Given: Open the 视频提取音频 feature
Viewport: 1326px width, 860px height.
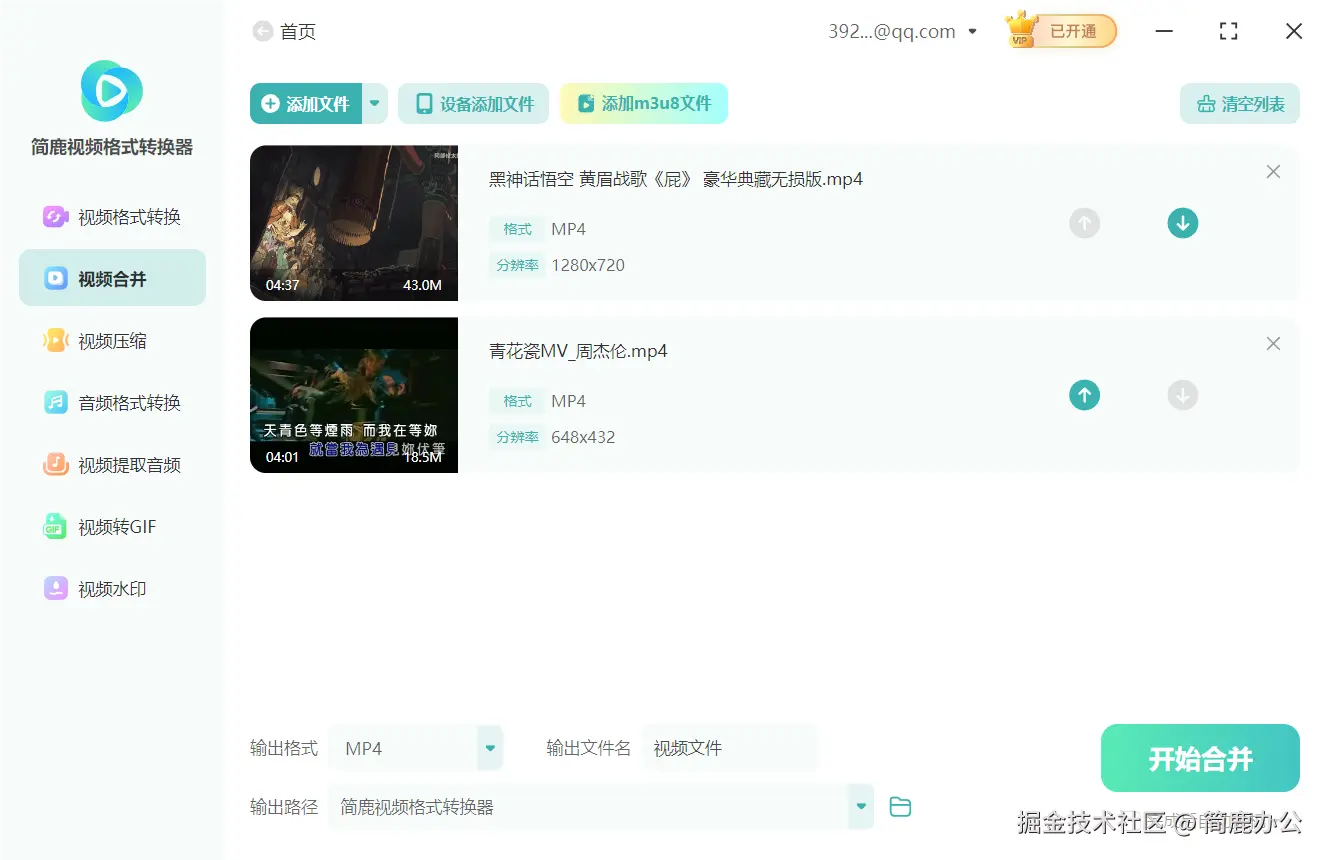Looking at the screenshot, I should [111, 464].
